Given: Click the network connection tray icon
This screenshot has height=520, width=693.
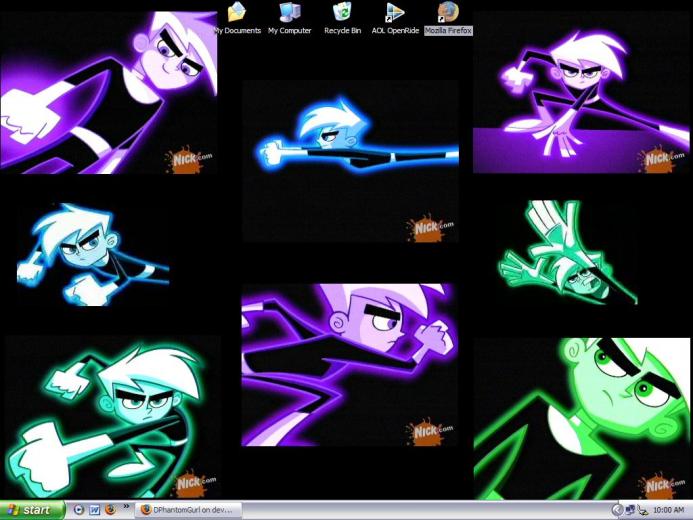Looking at the screenshot, I should [630, 510].
